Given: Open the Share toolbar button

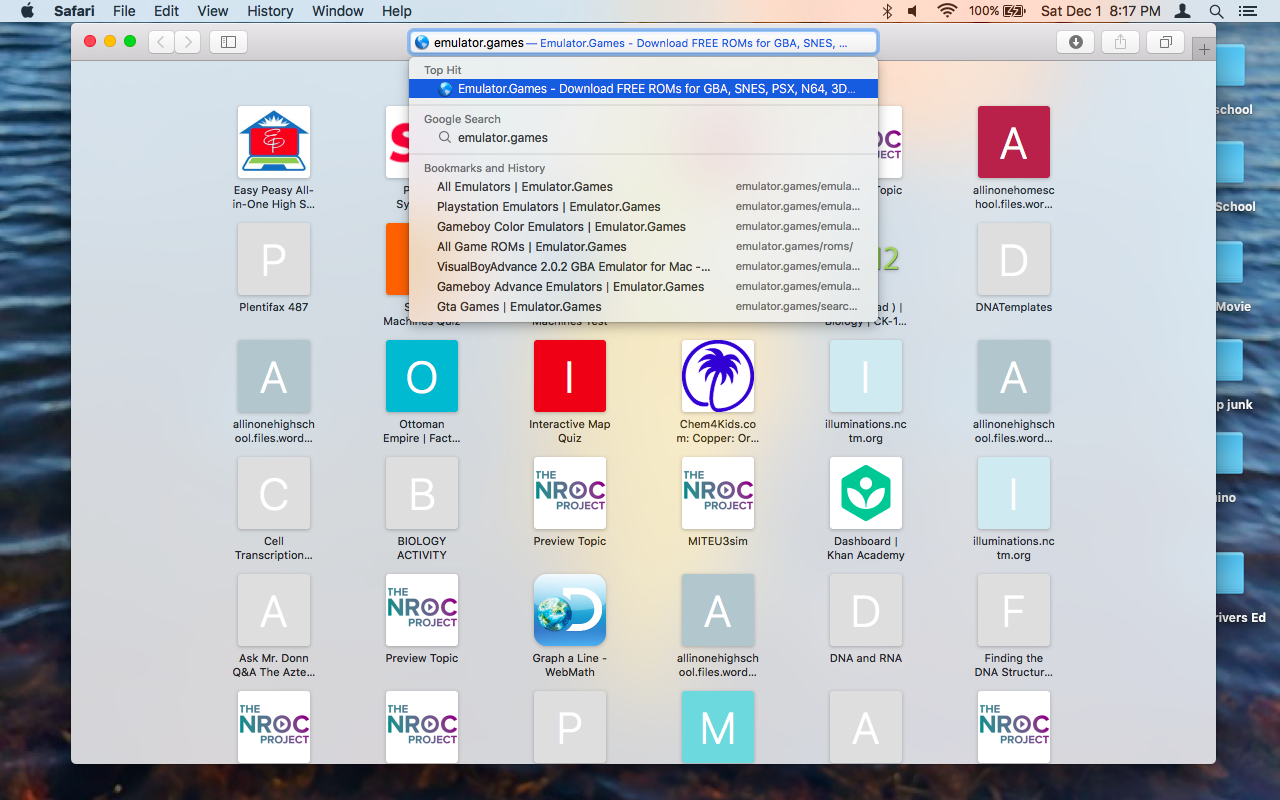Looking at the screenshot, I should [x=1121, y=42].
